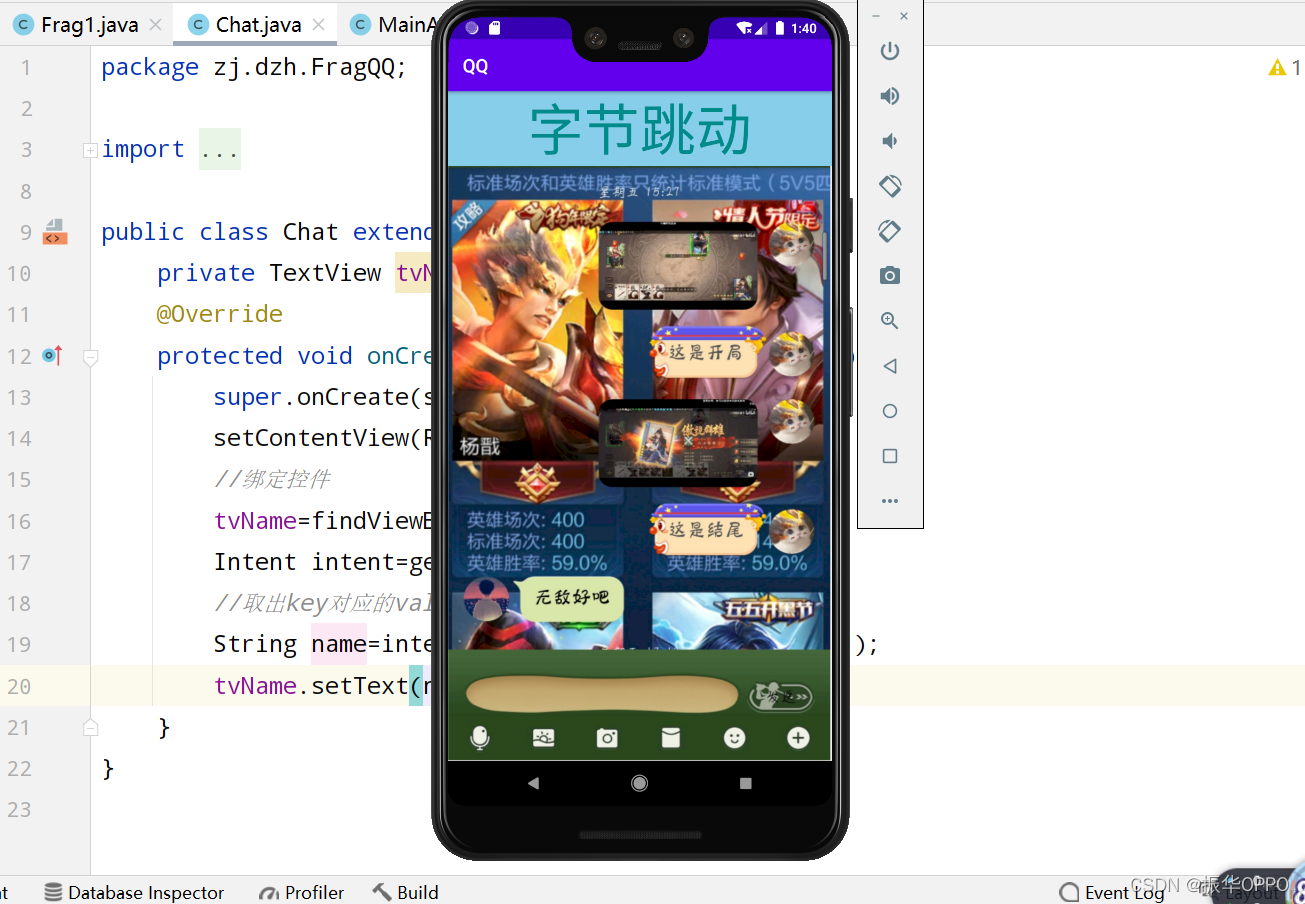Open the emulator extended controls (three dots)
This screenshot has height=904, width=1305.
click(890, 501)
